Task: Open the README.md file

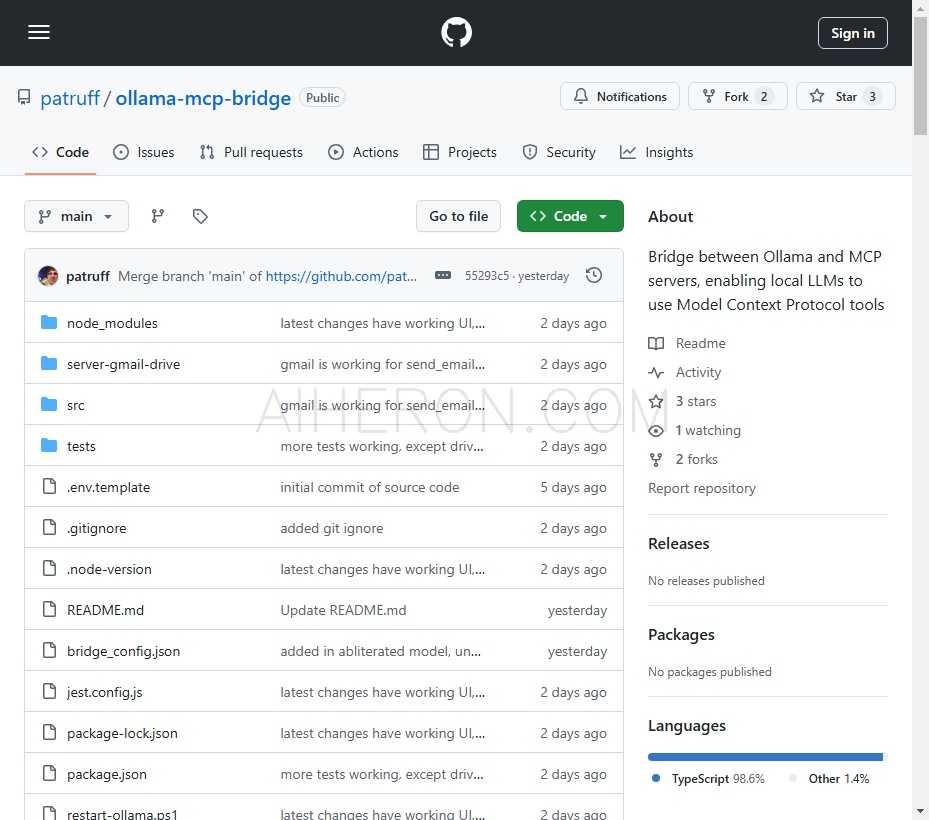Action: (x=105, y=610)
